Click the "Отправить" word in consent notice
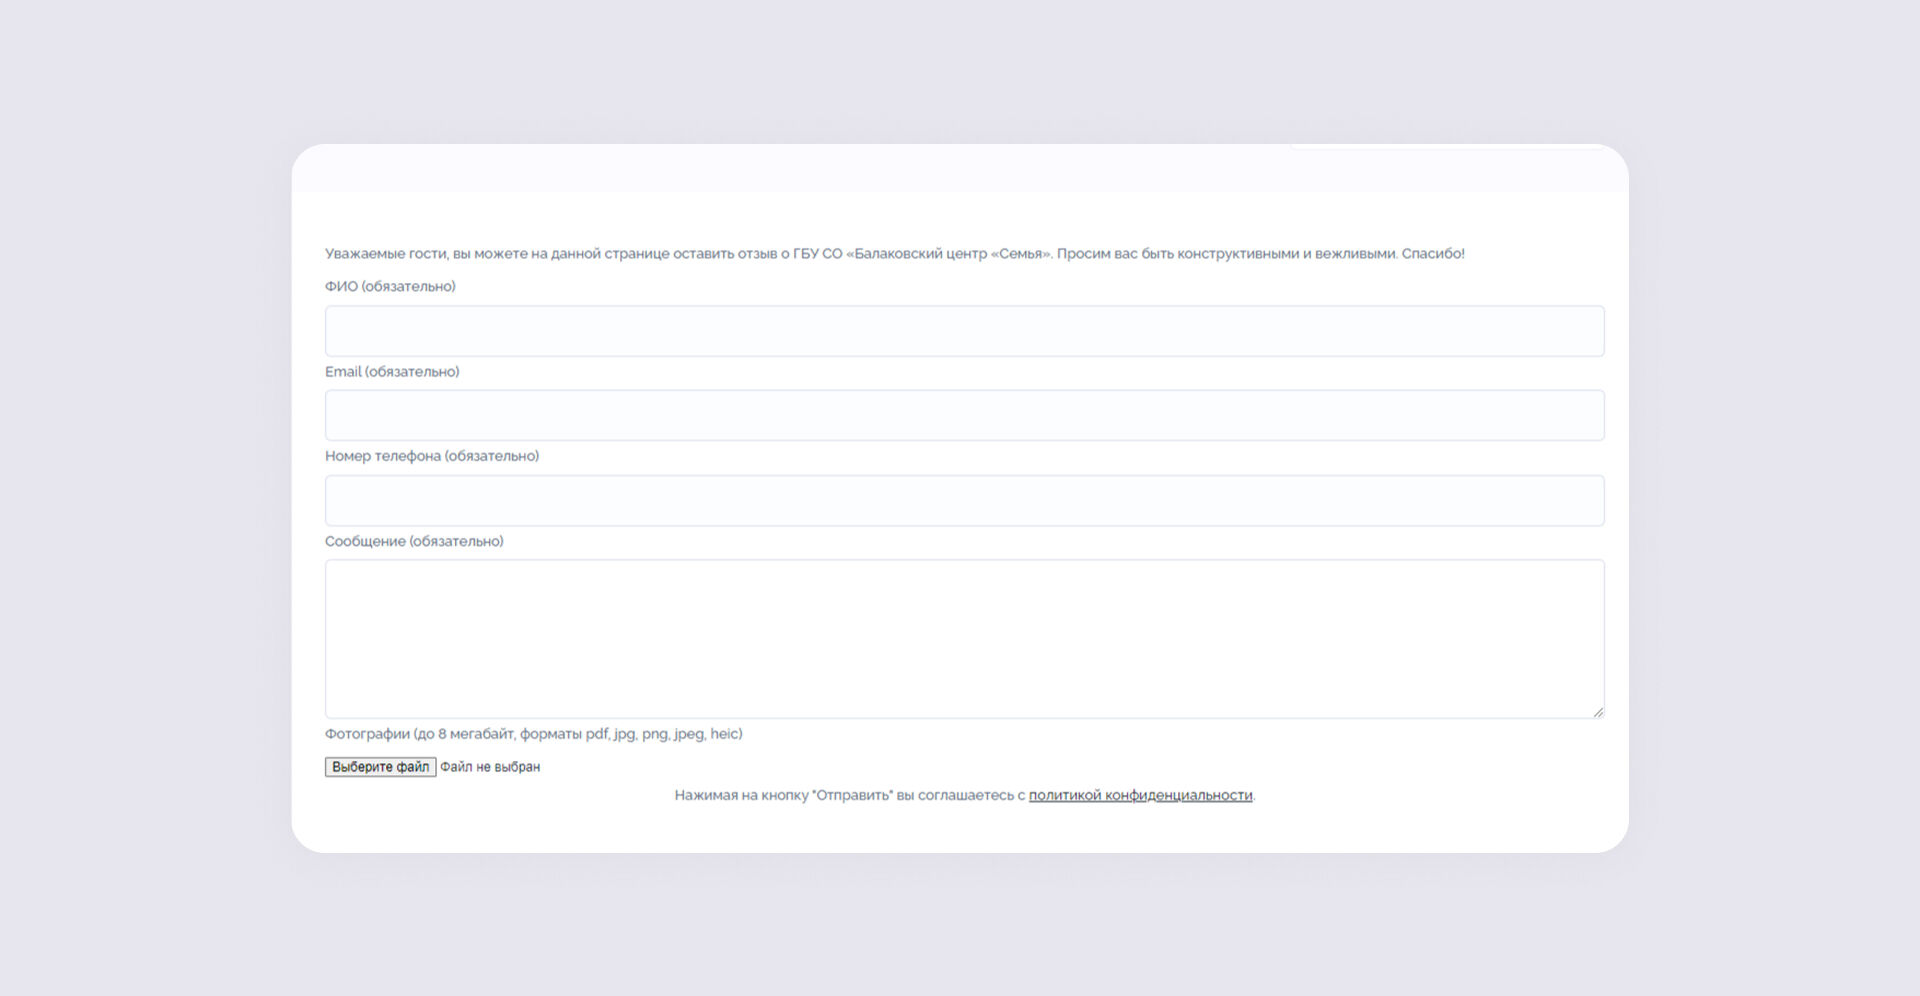 (x=852, y=795)
